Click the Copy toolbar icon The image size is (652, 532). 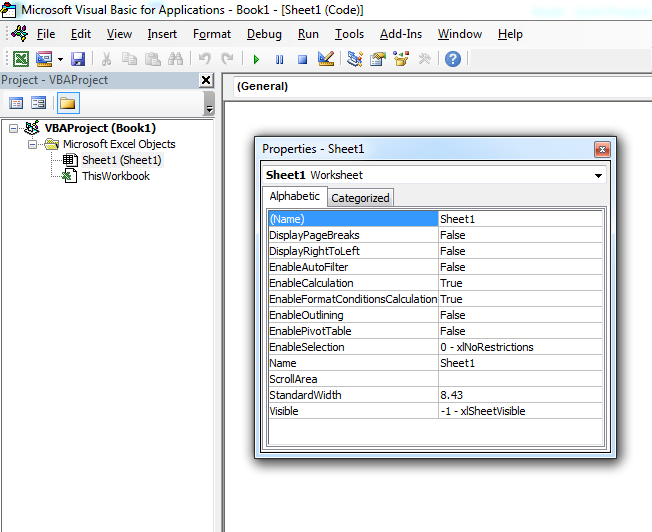(129, 59)
